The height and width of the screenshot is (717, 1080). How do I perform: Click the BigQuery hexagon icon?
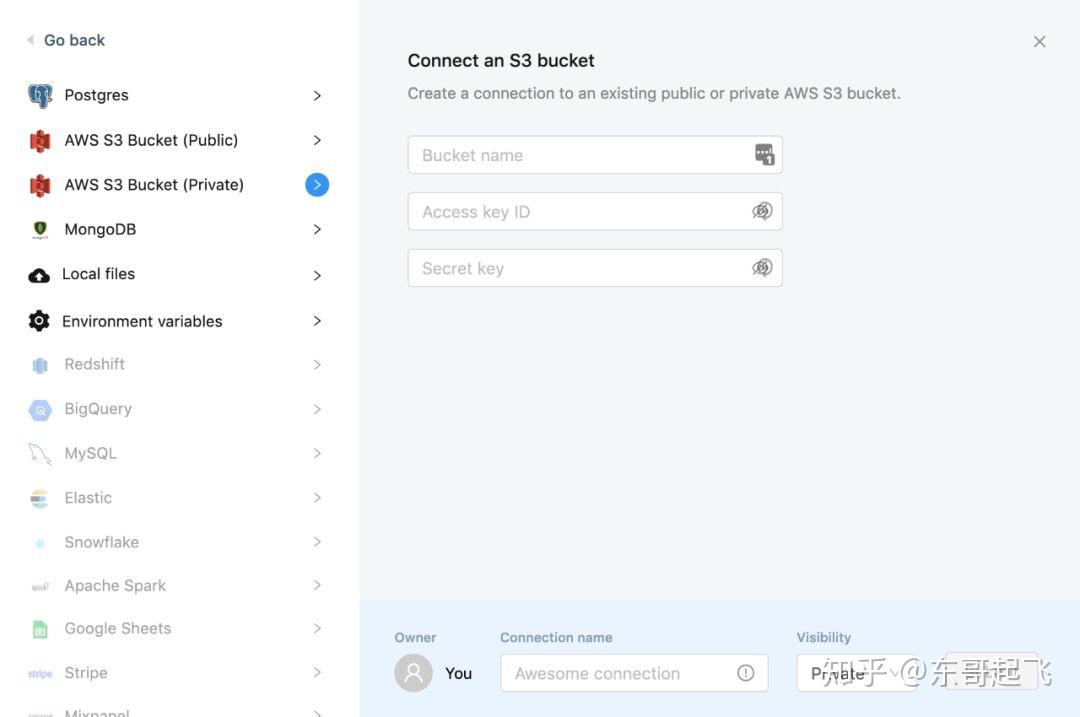click(40, 410)
